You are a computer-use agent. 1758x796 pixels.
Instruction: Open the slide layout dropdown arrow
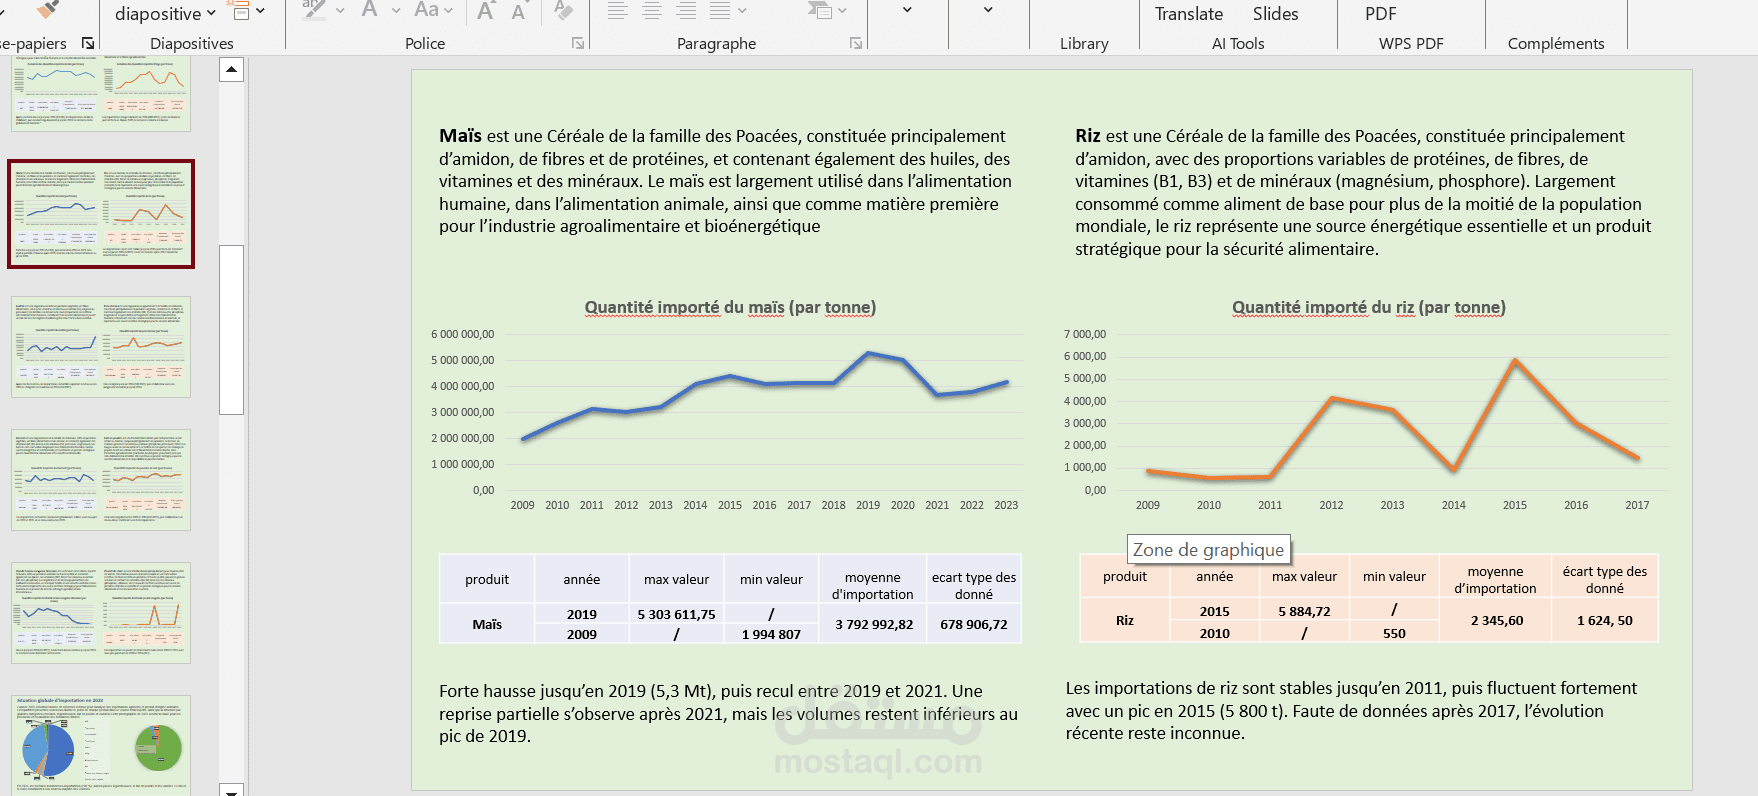pyautogui.click(x=261, y=11)
